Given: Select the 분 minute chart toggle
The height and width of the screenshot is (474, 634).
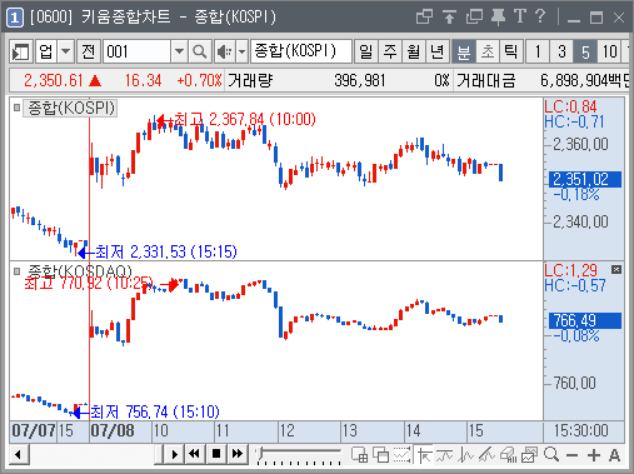Looking at the screenshot, I should 463,51.
